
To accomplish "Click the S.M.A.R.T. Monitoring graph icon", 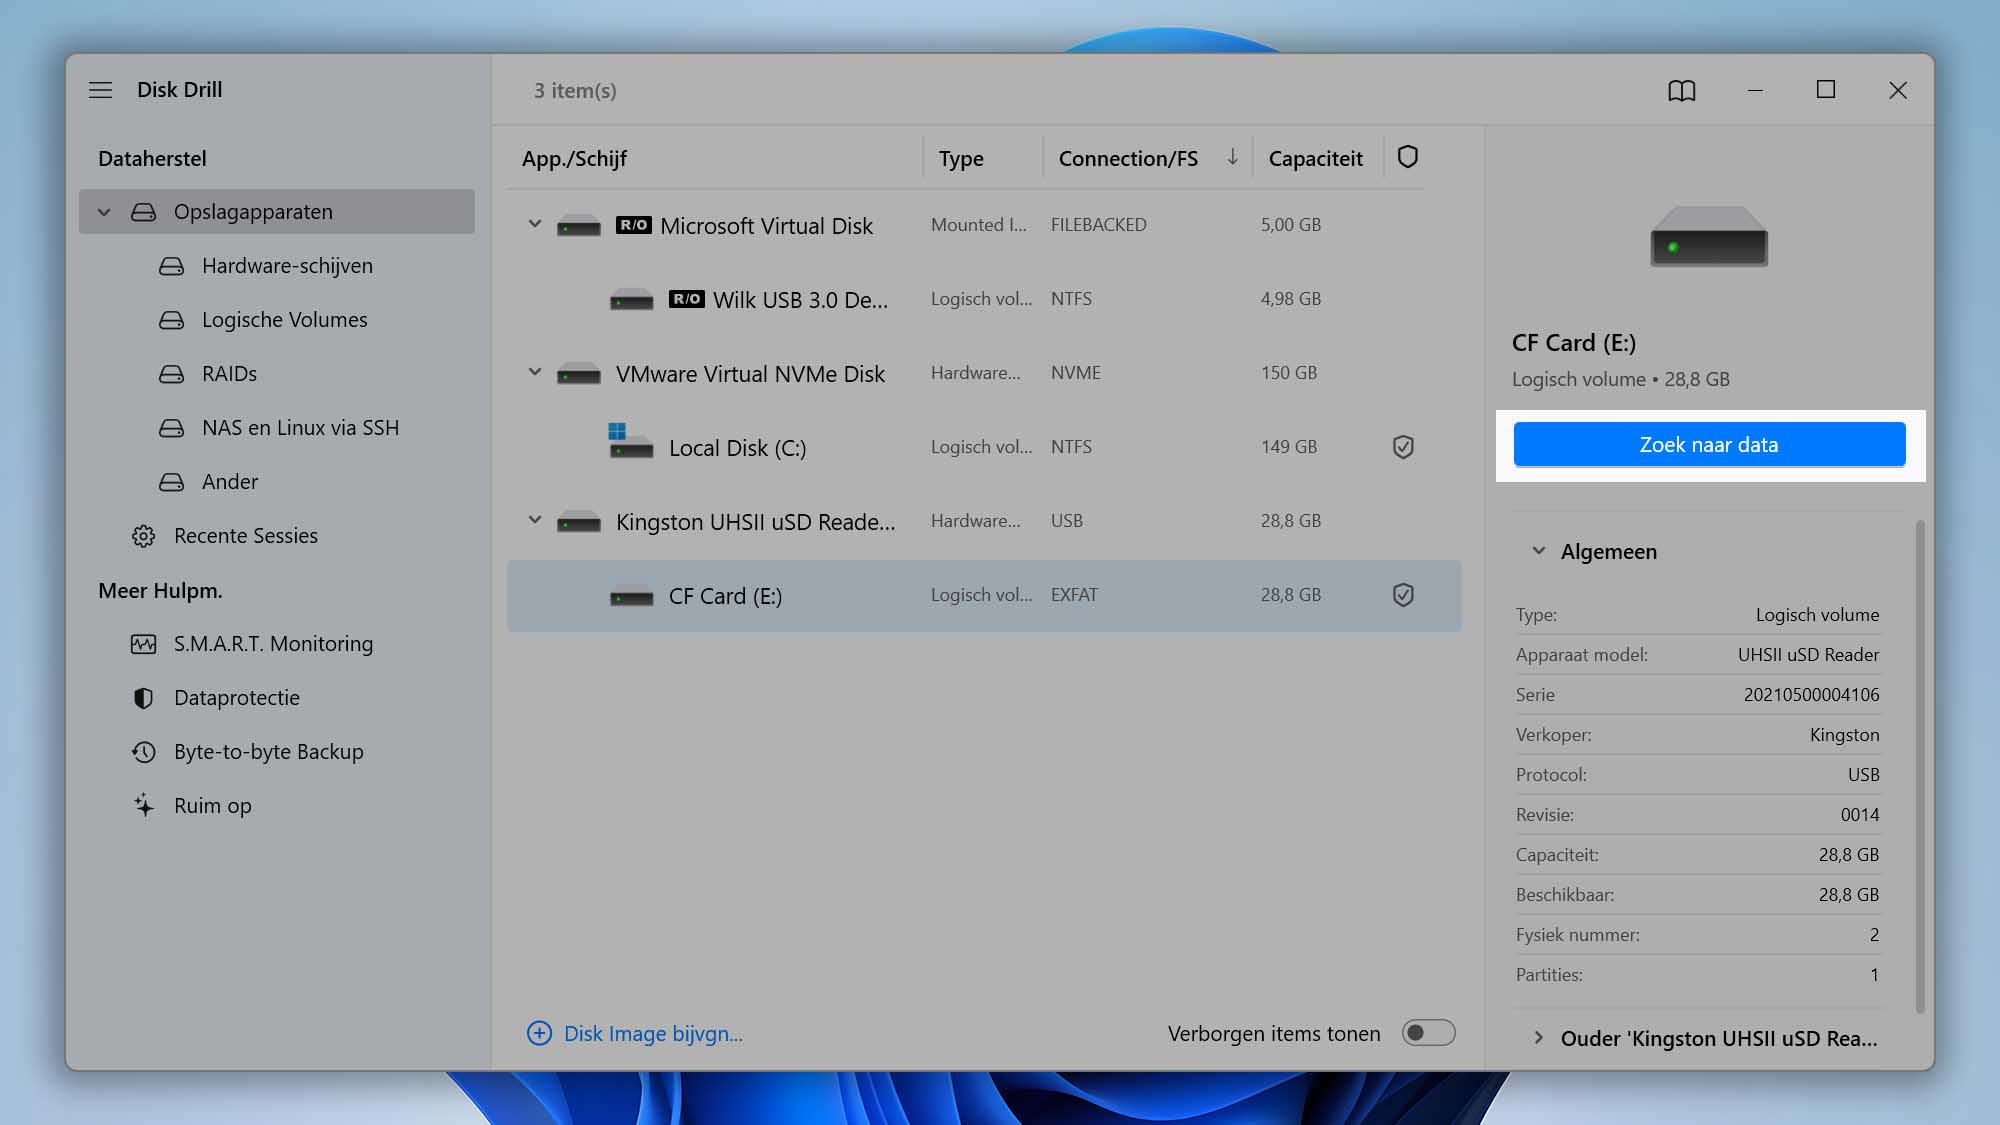I will click(x=144, y=644).
